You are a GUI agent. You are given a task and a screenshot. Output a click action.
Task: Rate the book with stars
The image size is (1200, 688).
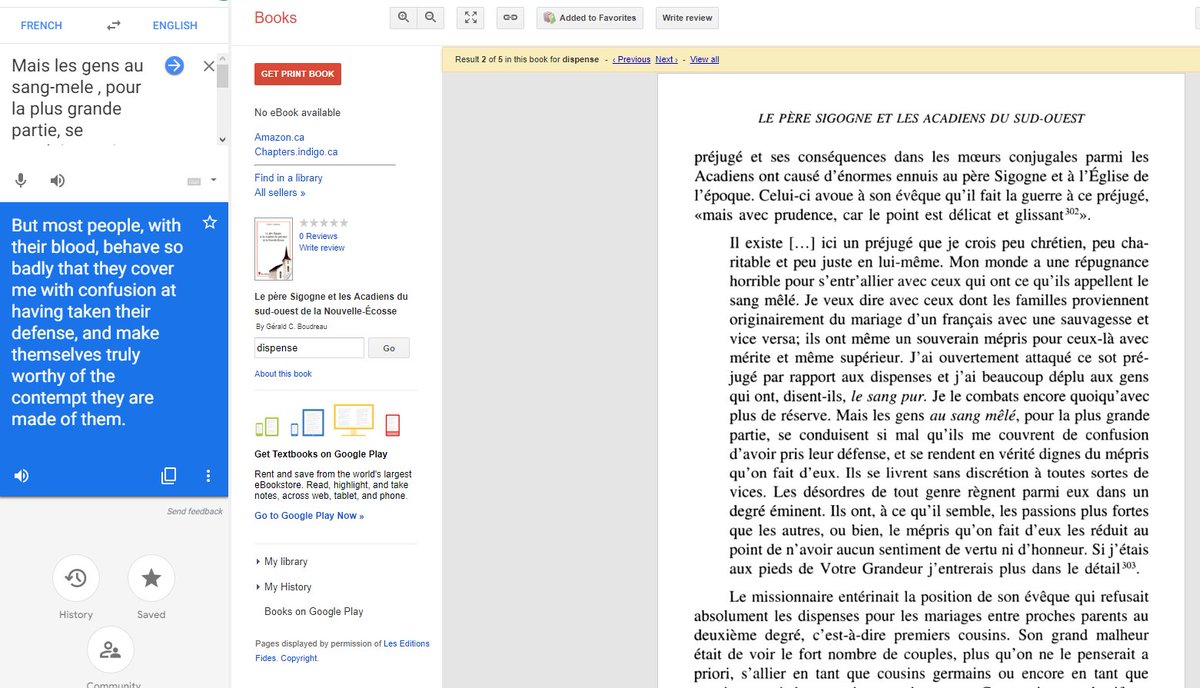coord(324,223)
